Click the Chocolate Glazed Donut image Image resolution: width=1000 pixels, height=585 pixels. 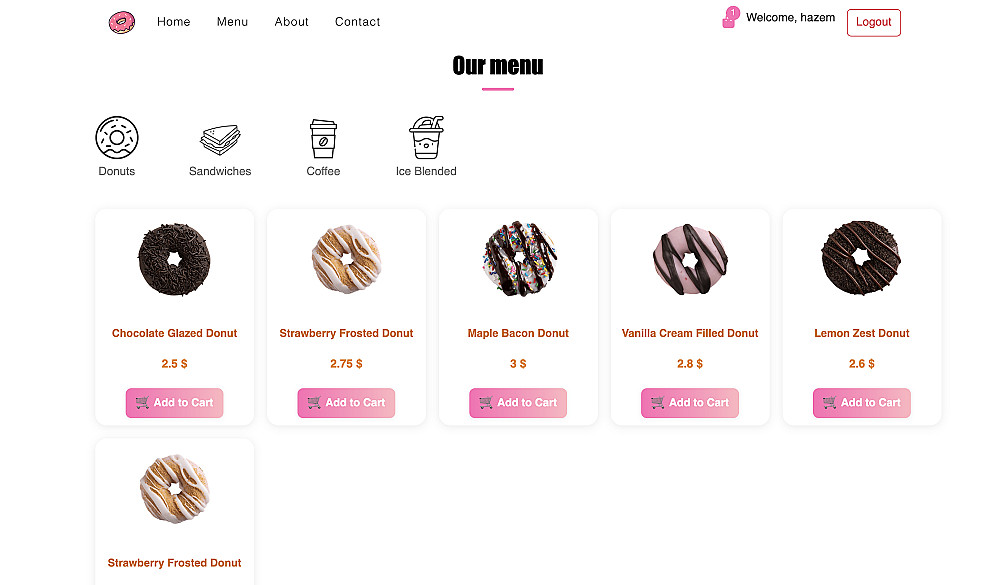[174, 259]
